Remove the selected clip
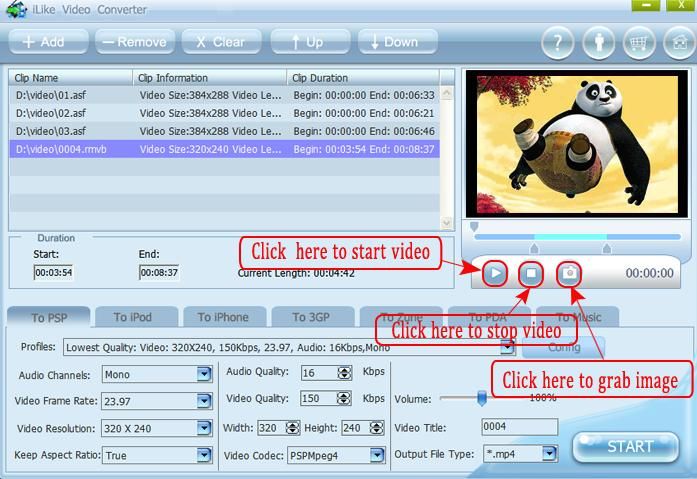 pyautogui.click(x=135, y=42)
